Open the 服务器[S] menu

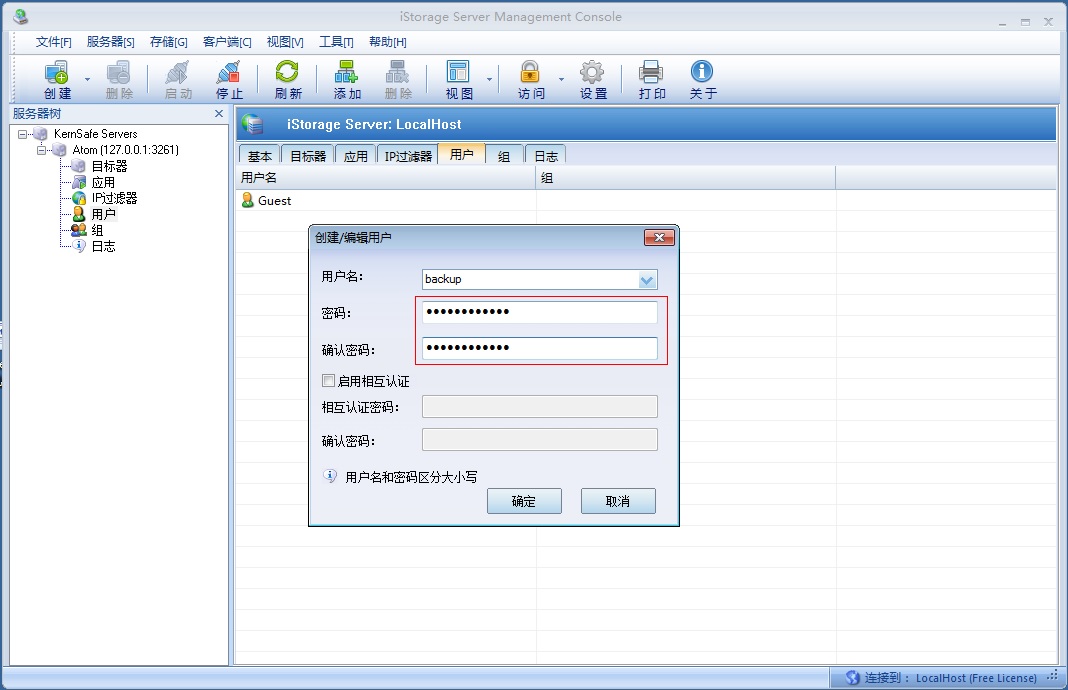tap(110, 42)
